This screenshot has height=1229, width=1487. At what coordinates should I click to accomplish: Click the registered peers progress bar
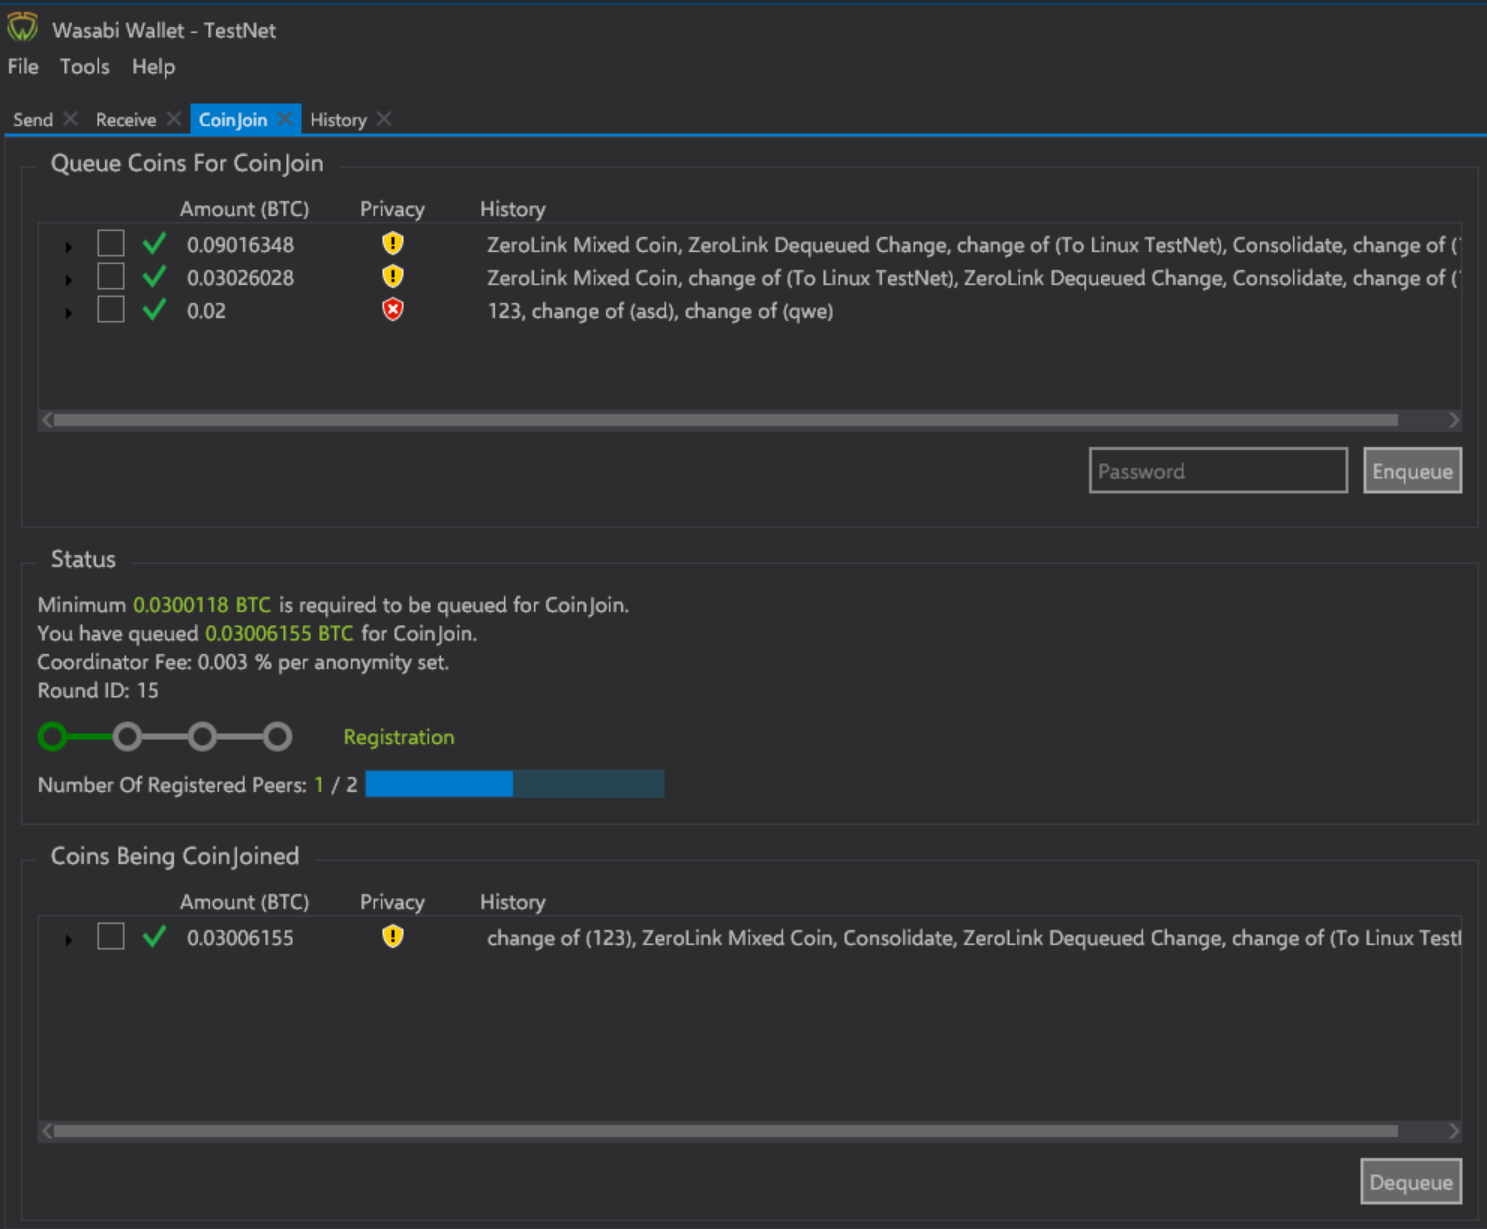click(x=515, y=784)
